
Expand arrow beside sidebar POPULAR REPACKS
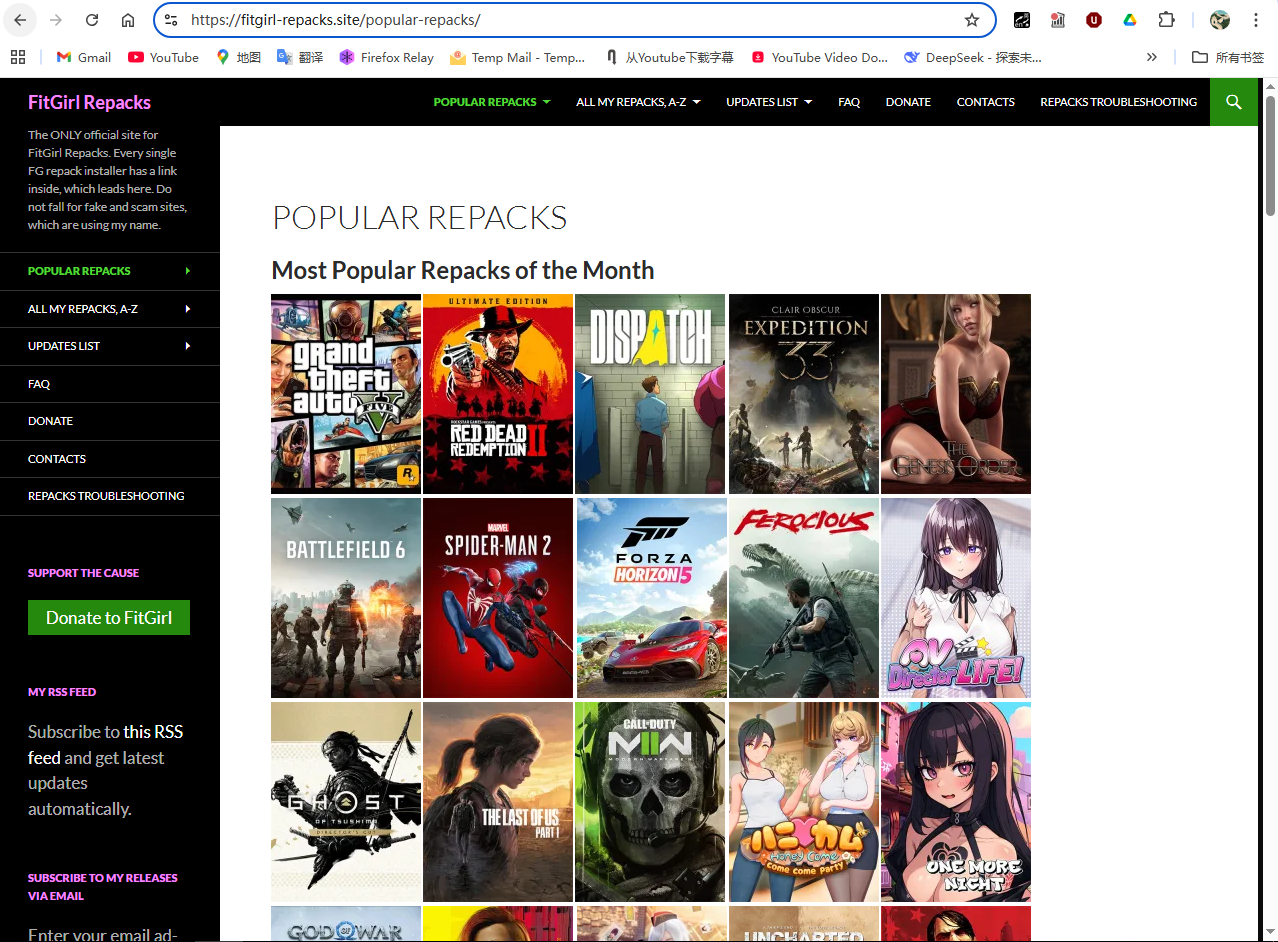pyautogui.click(x=188, y=271)
